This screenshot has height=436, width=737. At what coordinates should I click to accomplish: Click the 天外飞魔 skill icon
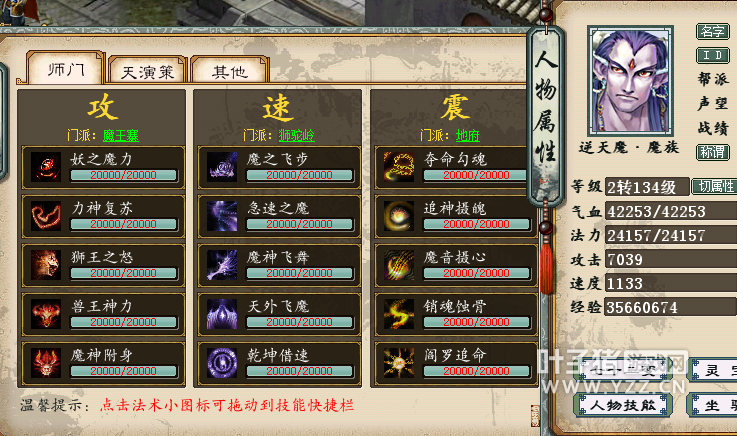[222, 314]
